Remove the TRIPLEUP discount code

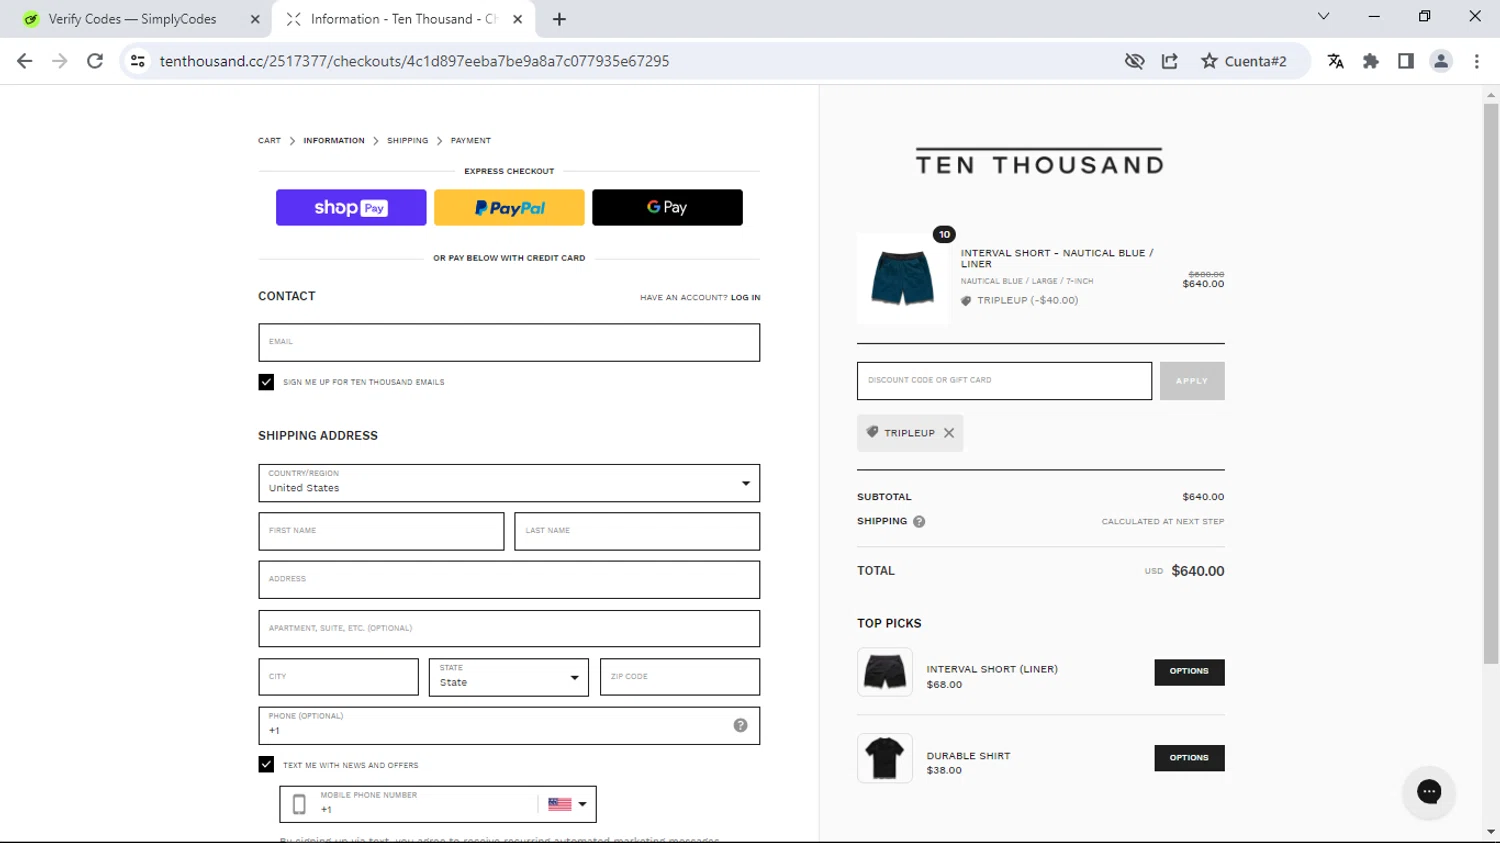[949, 433]
